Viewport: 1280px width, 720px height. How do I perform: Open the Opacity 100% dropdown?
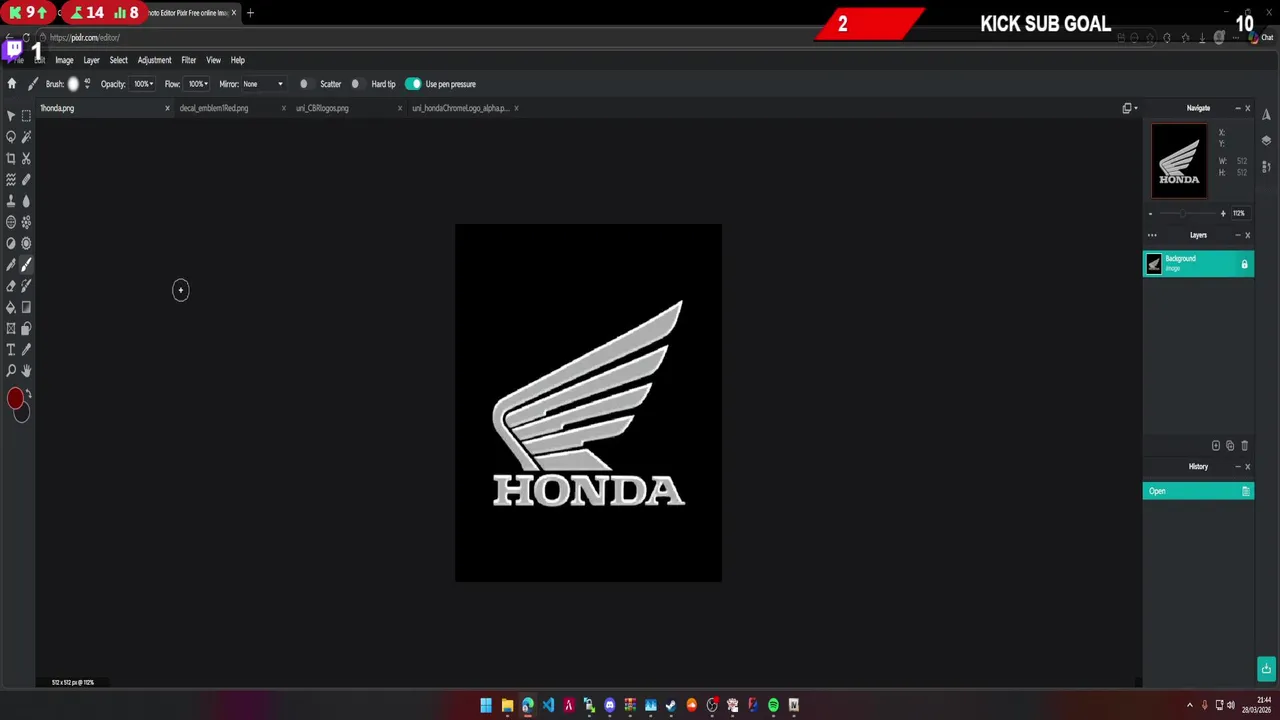click(141, 84)
